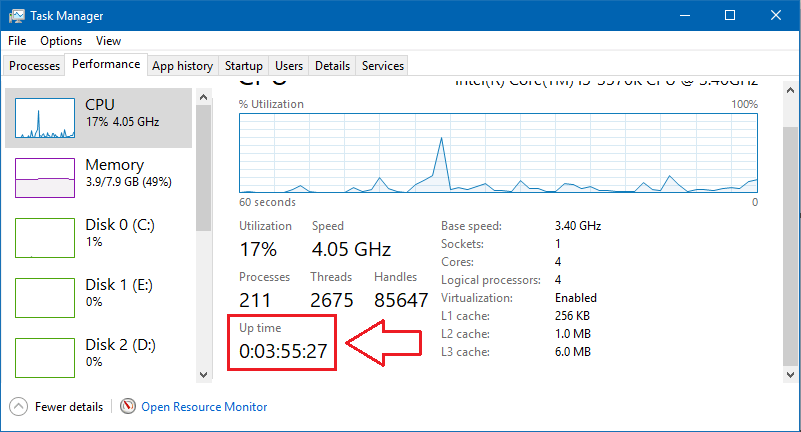
Task: Click the Memory mini graph thumbnail
Action: [45, 178]
